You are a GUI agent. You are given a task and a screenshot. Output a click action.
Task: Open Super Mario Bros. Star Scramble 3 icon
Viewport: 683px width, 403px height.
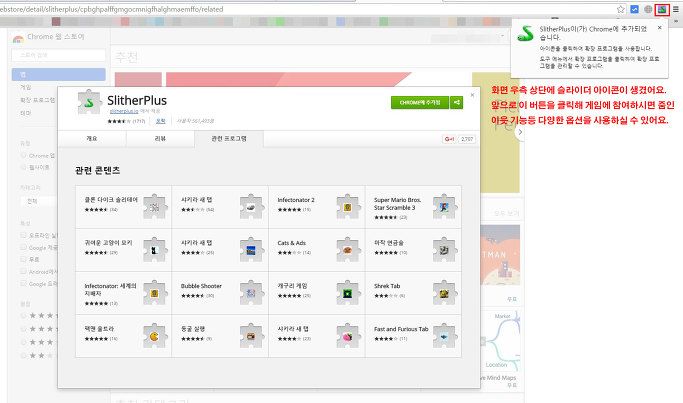click(x=444, y=207)
